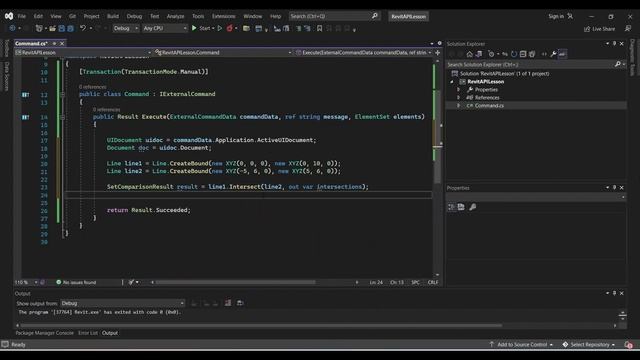
Task: Click the Live Share icon
Action: (x=587, y=29)
